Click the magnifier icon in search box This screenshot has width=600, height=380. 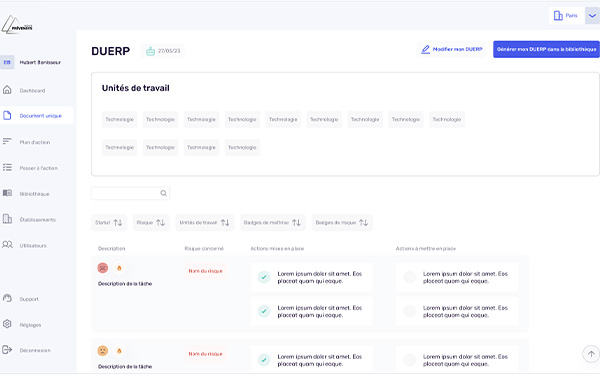tap(163, 193)
